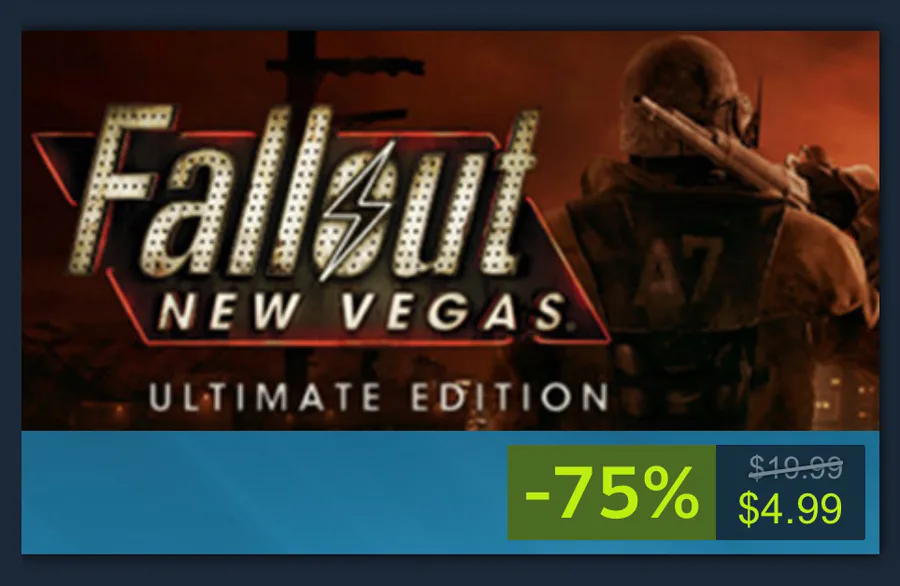Screen dimensions: 900x586
Task: Click the 'NEW VEGAS' title text
Action: (360, 313)
